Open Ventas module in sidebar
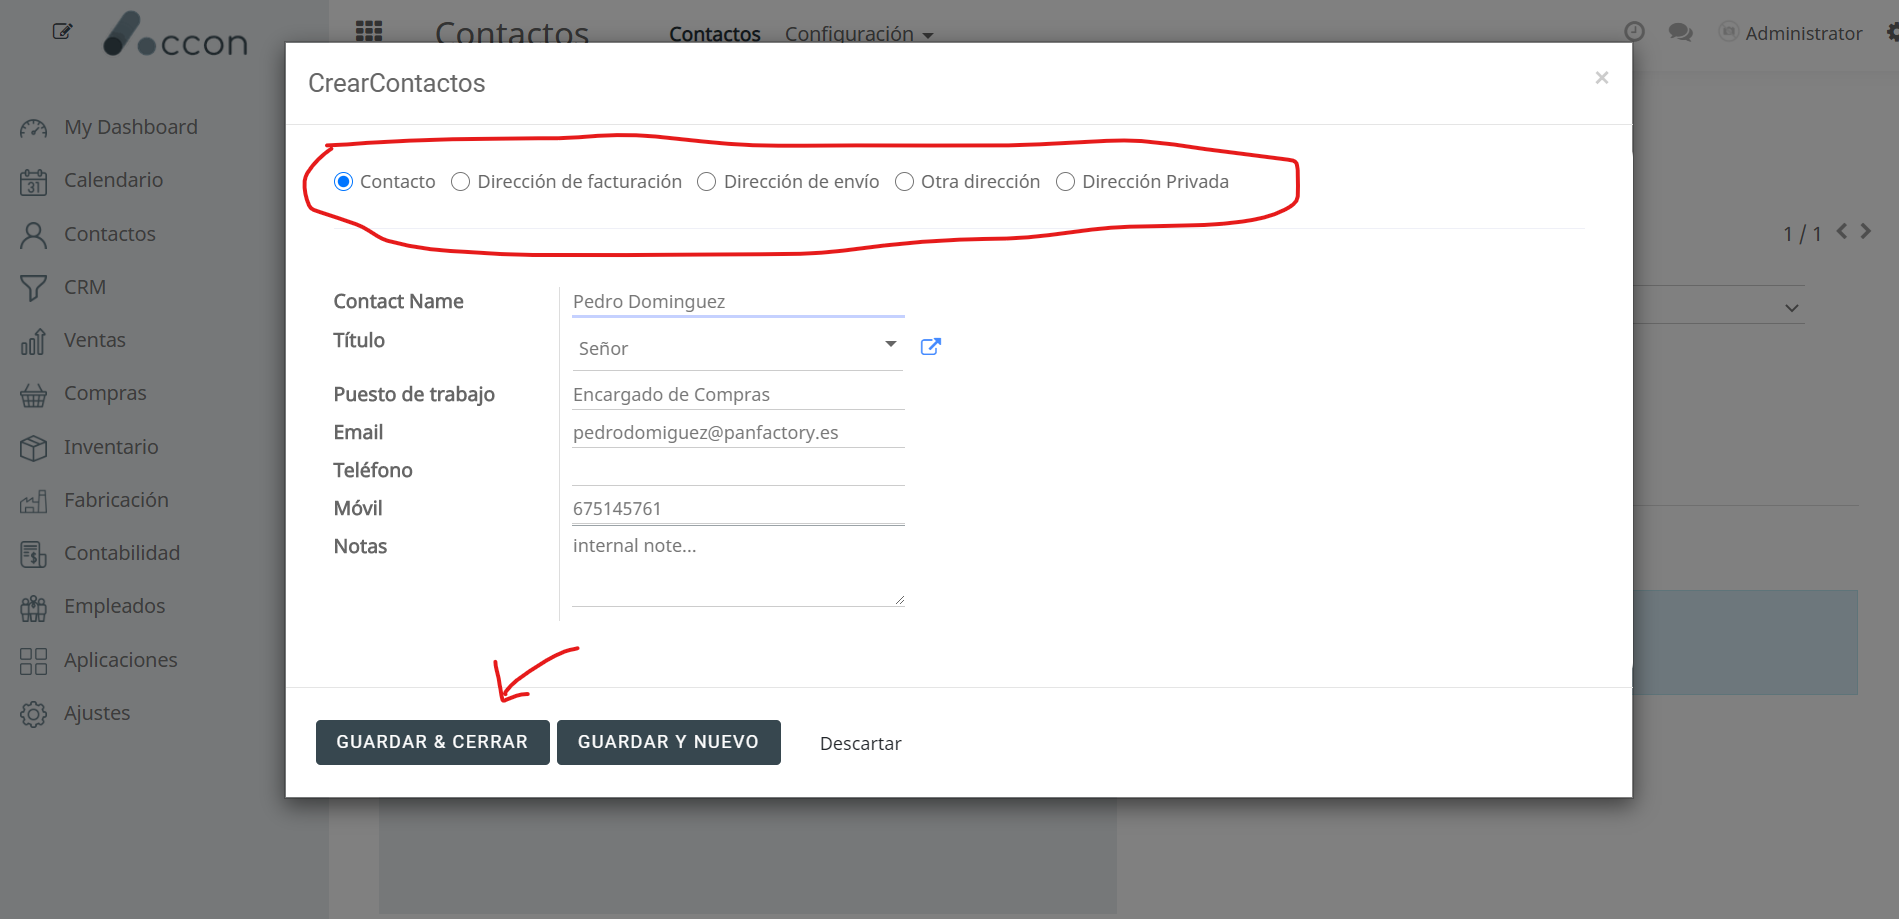1899x919 pixels. [95, 340]
